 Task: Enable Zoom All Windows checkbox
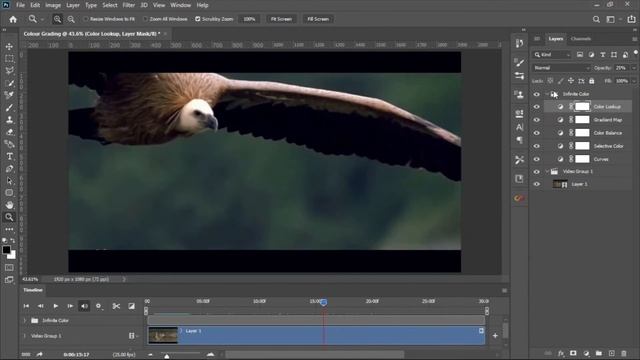point(145,19)
